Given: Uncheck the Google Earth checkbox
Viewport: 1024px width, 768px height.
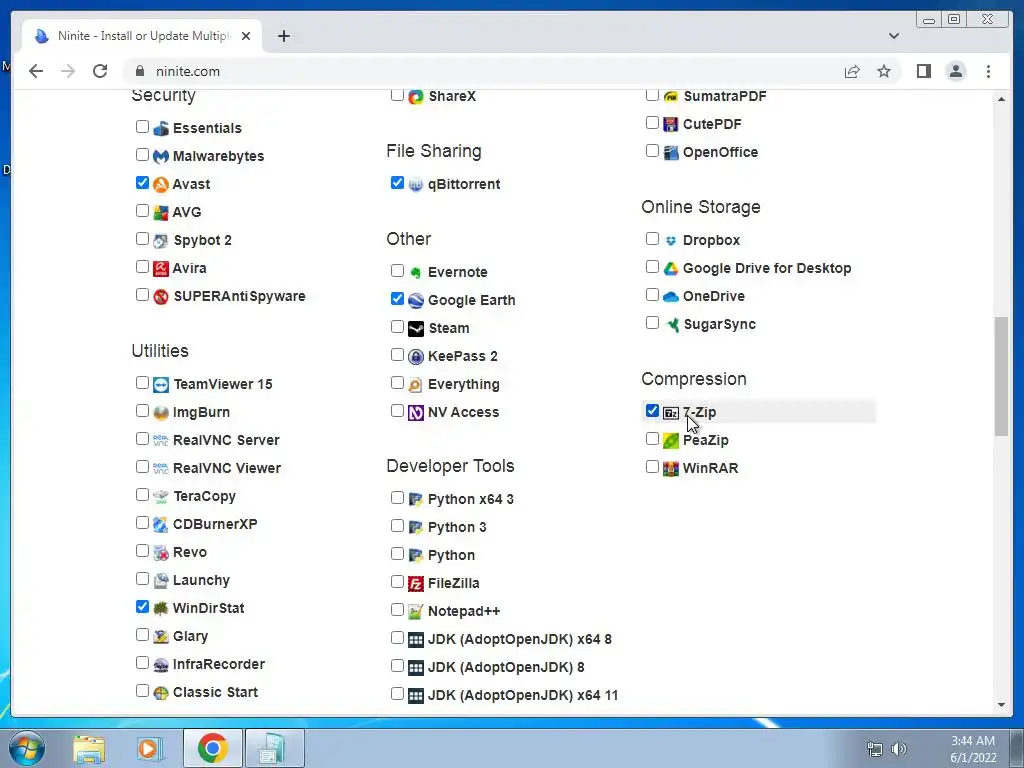Looking at the screenshot, I should [x=397, y=299].
